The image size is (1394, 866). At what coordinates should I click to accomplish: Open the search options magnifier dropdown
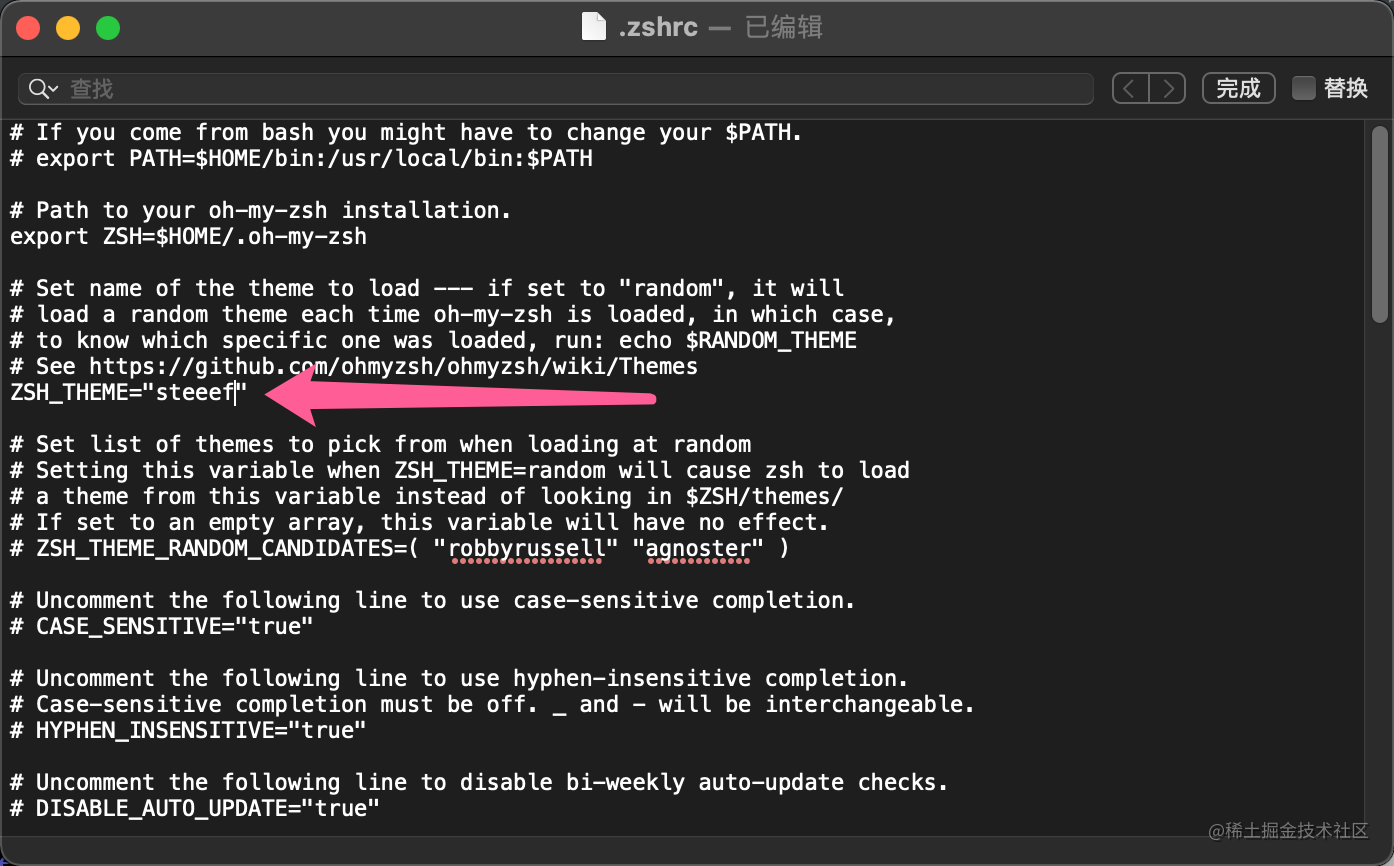click(x=43, y=89)
